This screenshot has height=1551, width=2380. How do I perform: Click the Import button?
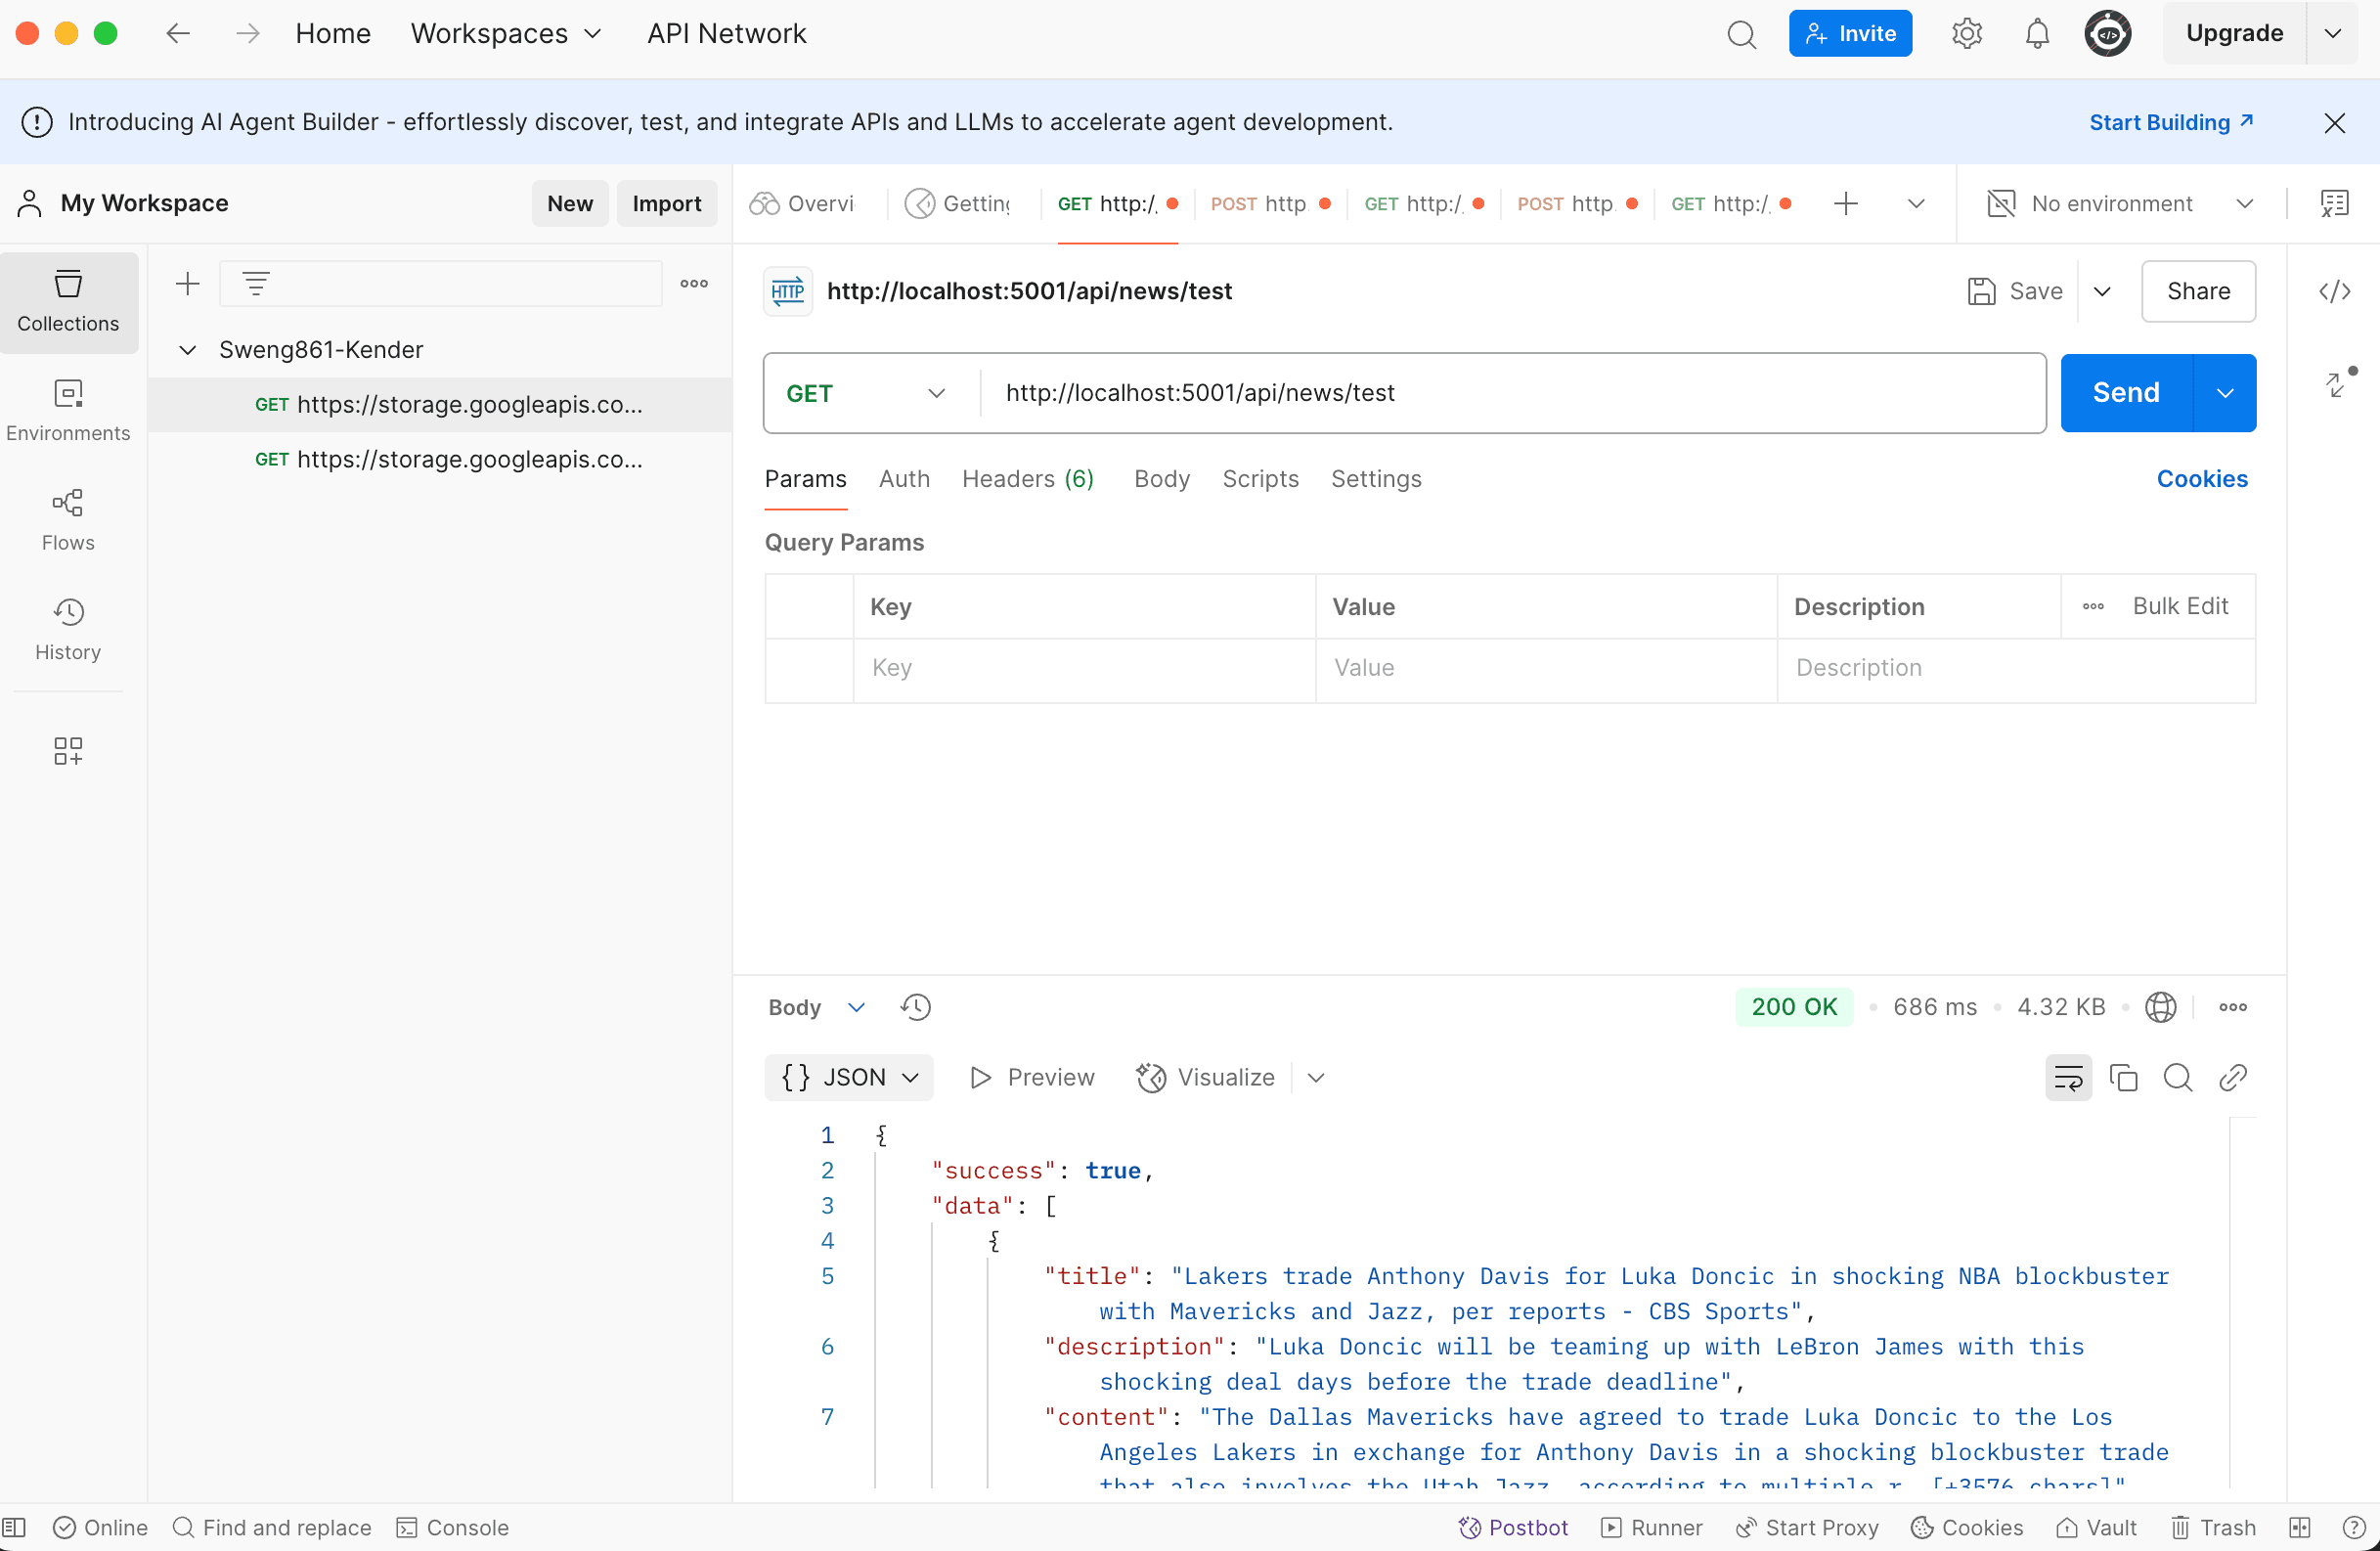667,204
